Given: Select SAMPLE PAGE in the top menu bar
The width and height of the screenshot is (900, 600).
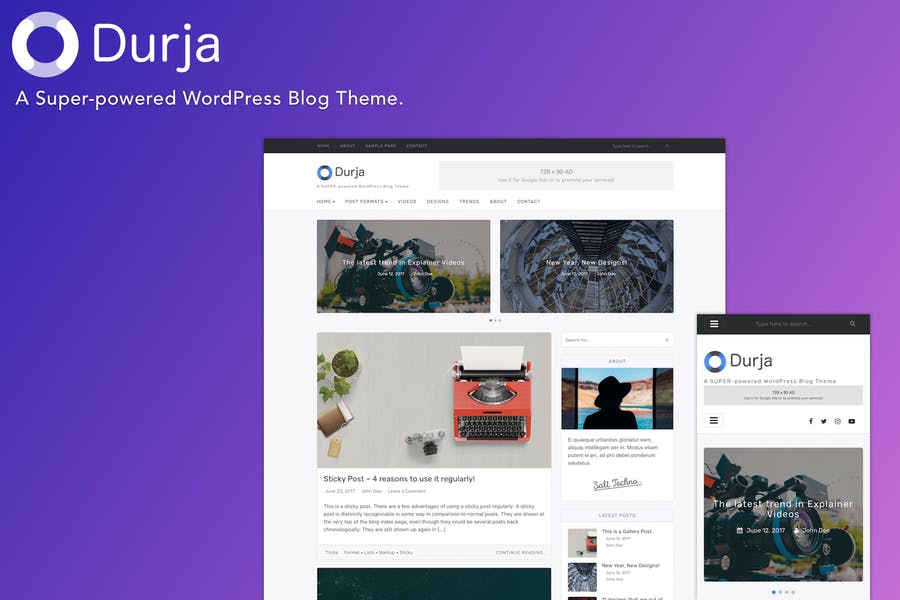Looking at the screenshot, I should tap(381, 146).
